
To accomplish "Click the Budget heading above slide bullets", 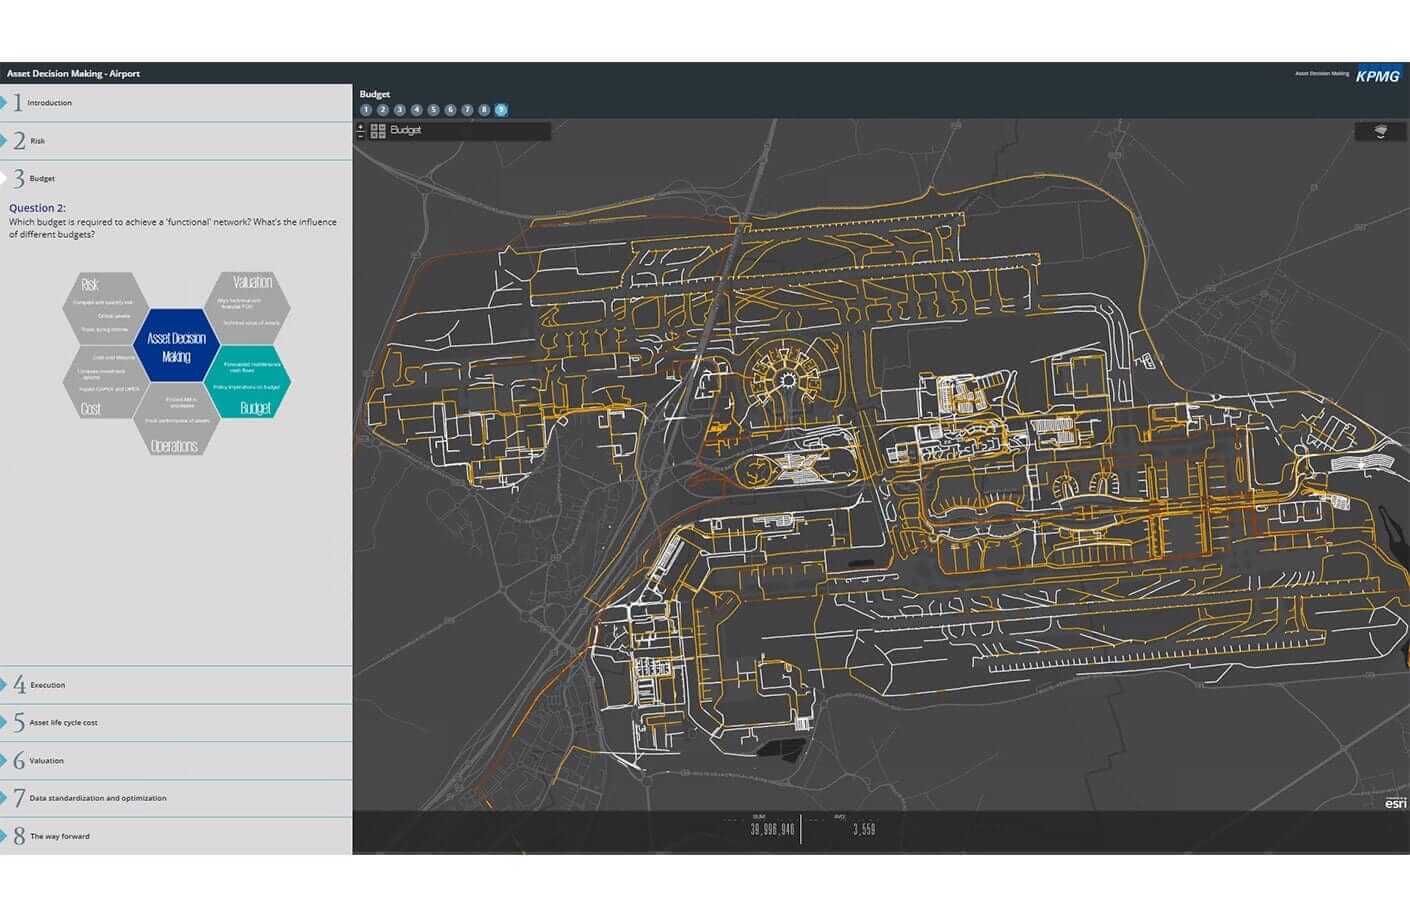I will pyautogui.click(x=375, y=94).
